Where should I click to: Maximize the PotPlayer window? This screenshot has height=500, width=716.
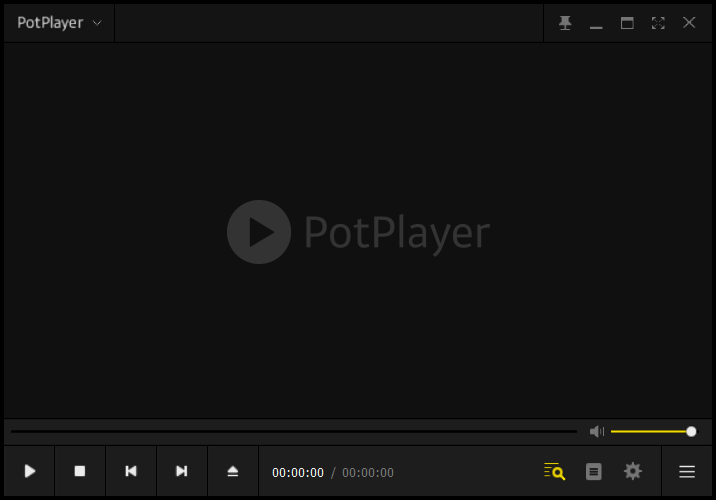627,23
